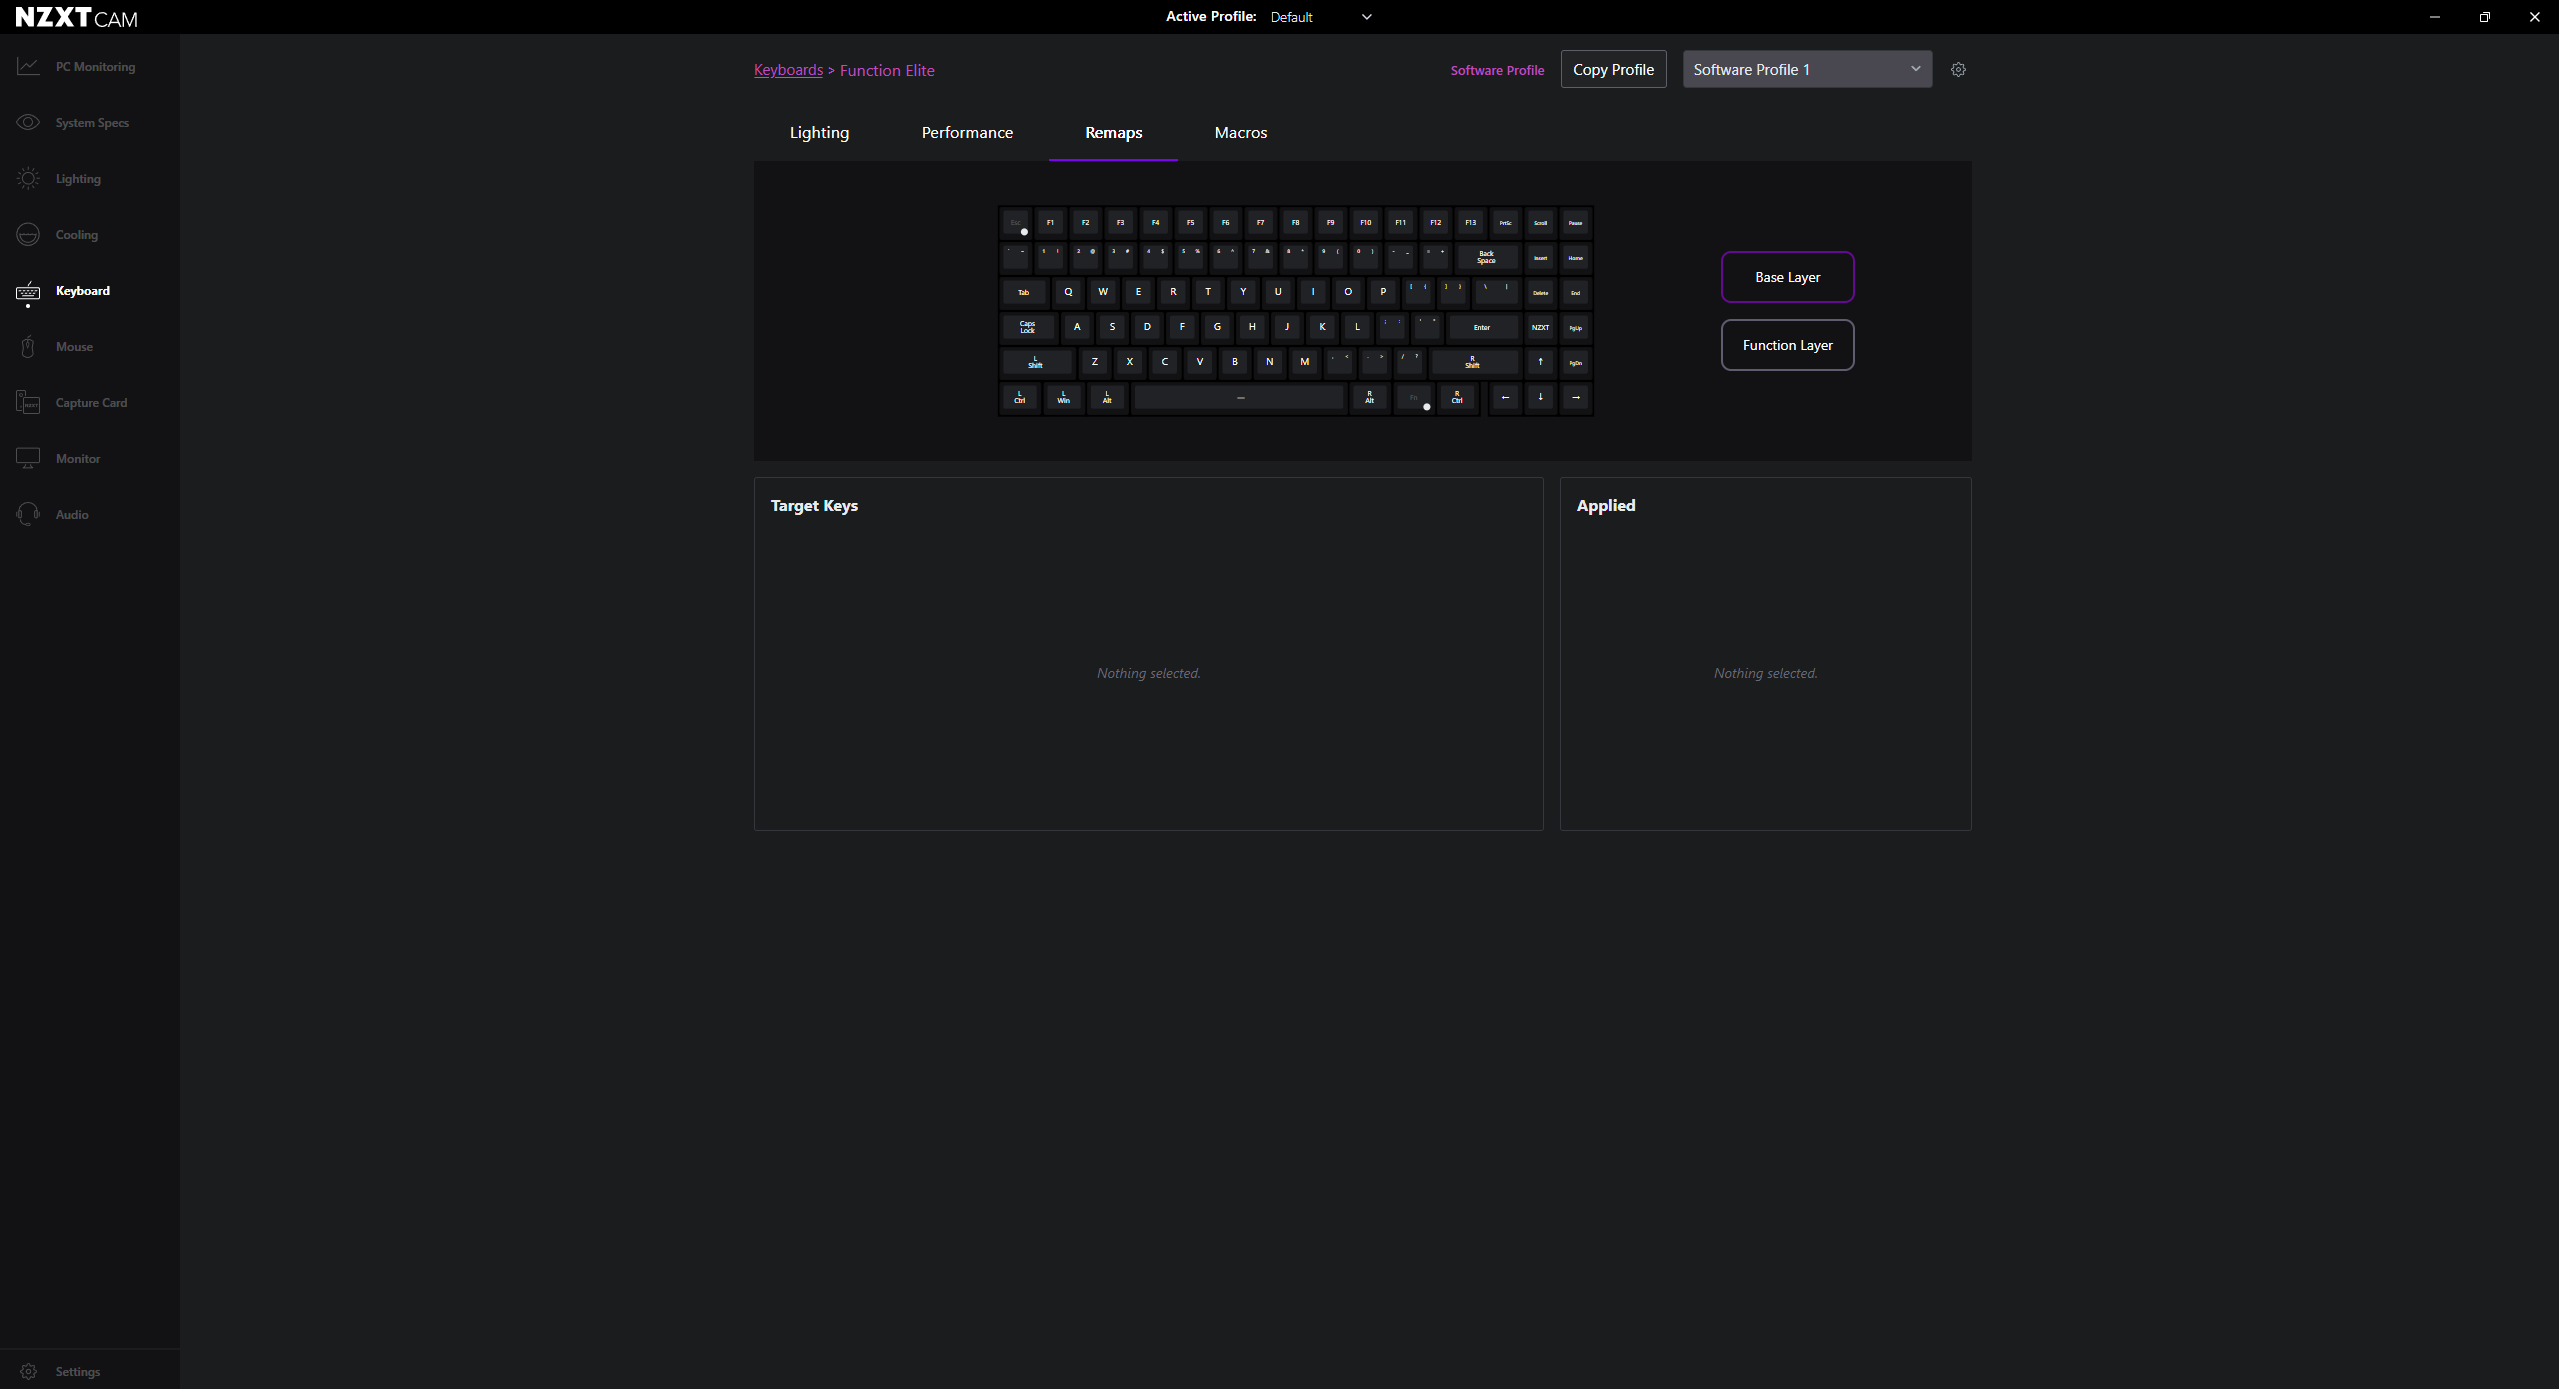Switch to the Lighting tab
This screenshot has height=1389, width=2559.
[x=819, y=132]
